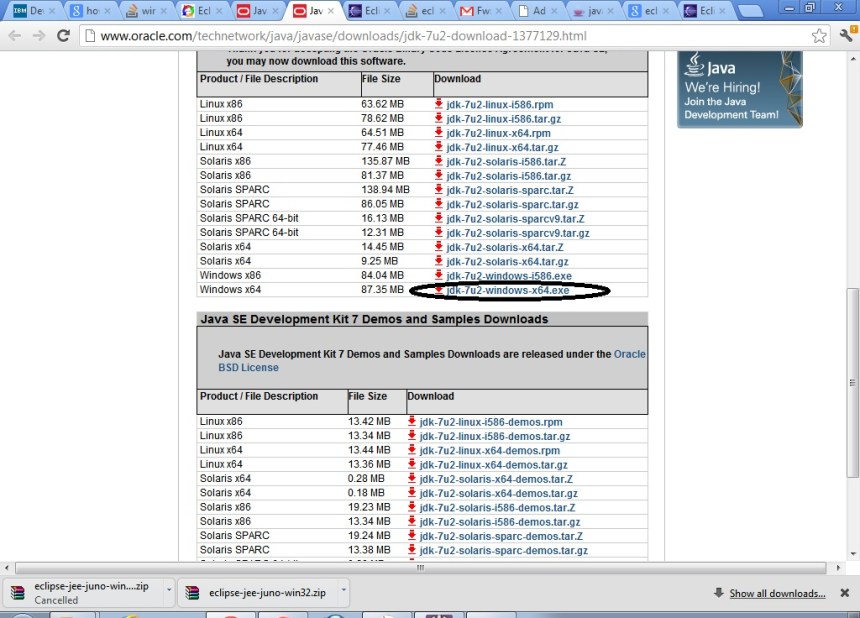Viewport: 860px width, 618px height.
Task: Download jdk-7u2-windows-x64.exe
Action: coord(508,291)
